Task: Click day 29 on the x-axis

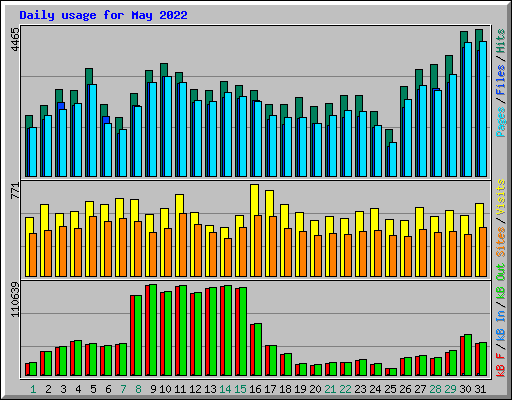Action: (450, 389)
